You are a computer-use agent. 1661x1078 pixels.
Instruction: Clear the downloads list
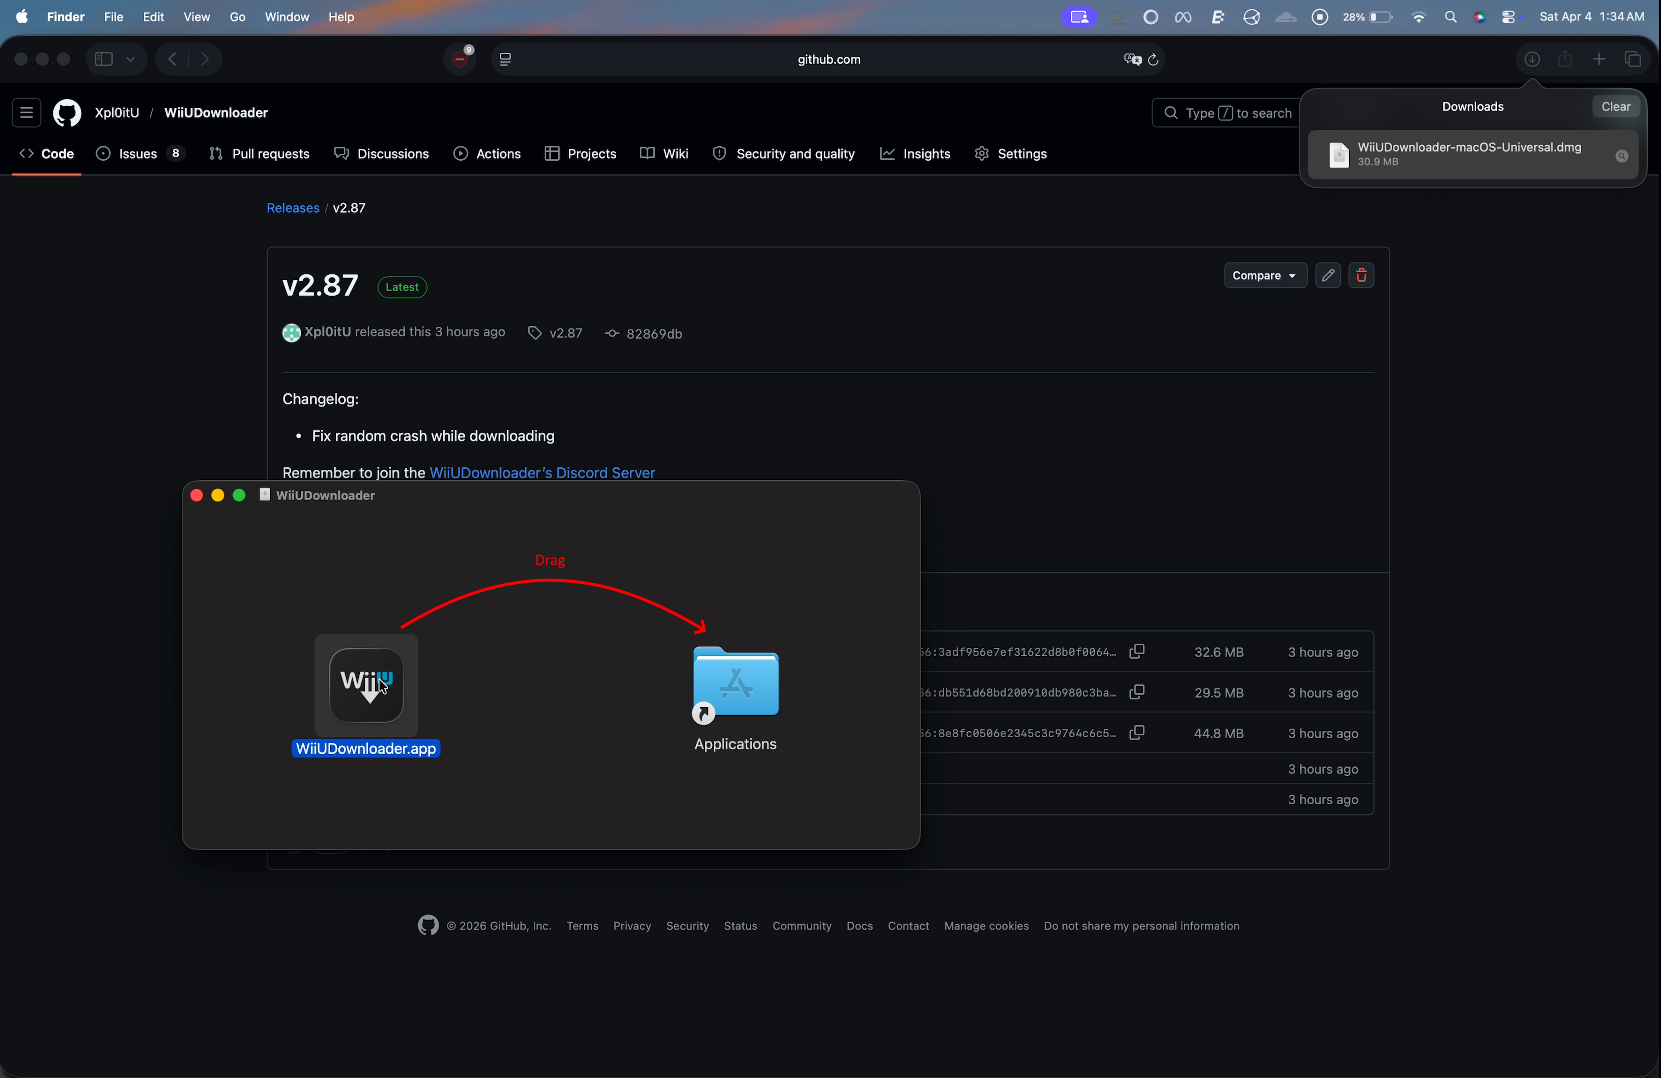click(x=1615, y=106)
